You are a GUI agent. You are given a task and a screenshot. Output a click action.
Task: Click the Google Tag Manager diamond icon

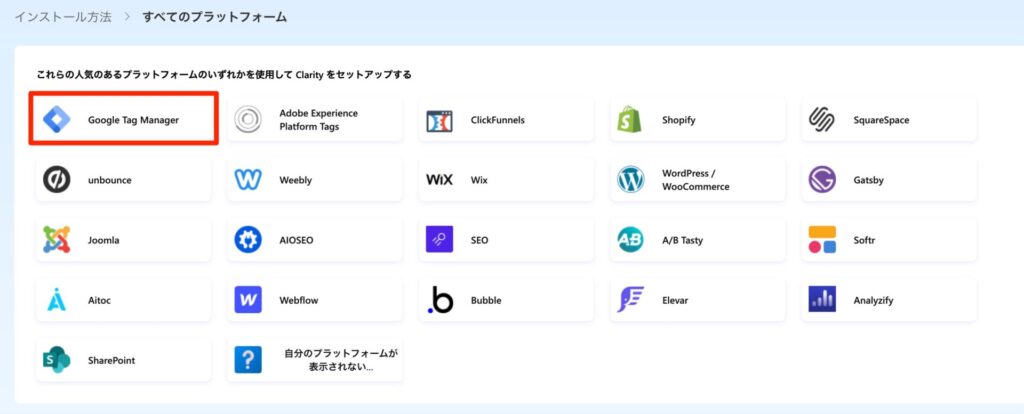coord(56,120)
